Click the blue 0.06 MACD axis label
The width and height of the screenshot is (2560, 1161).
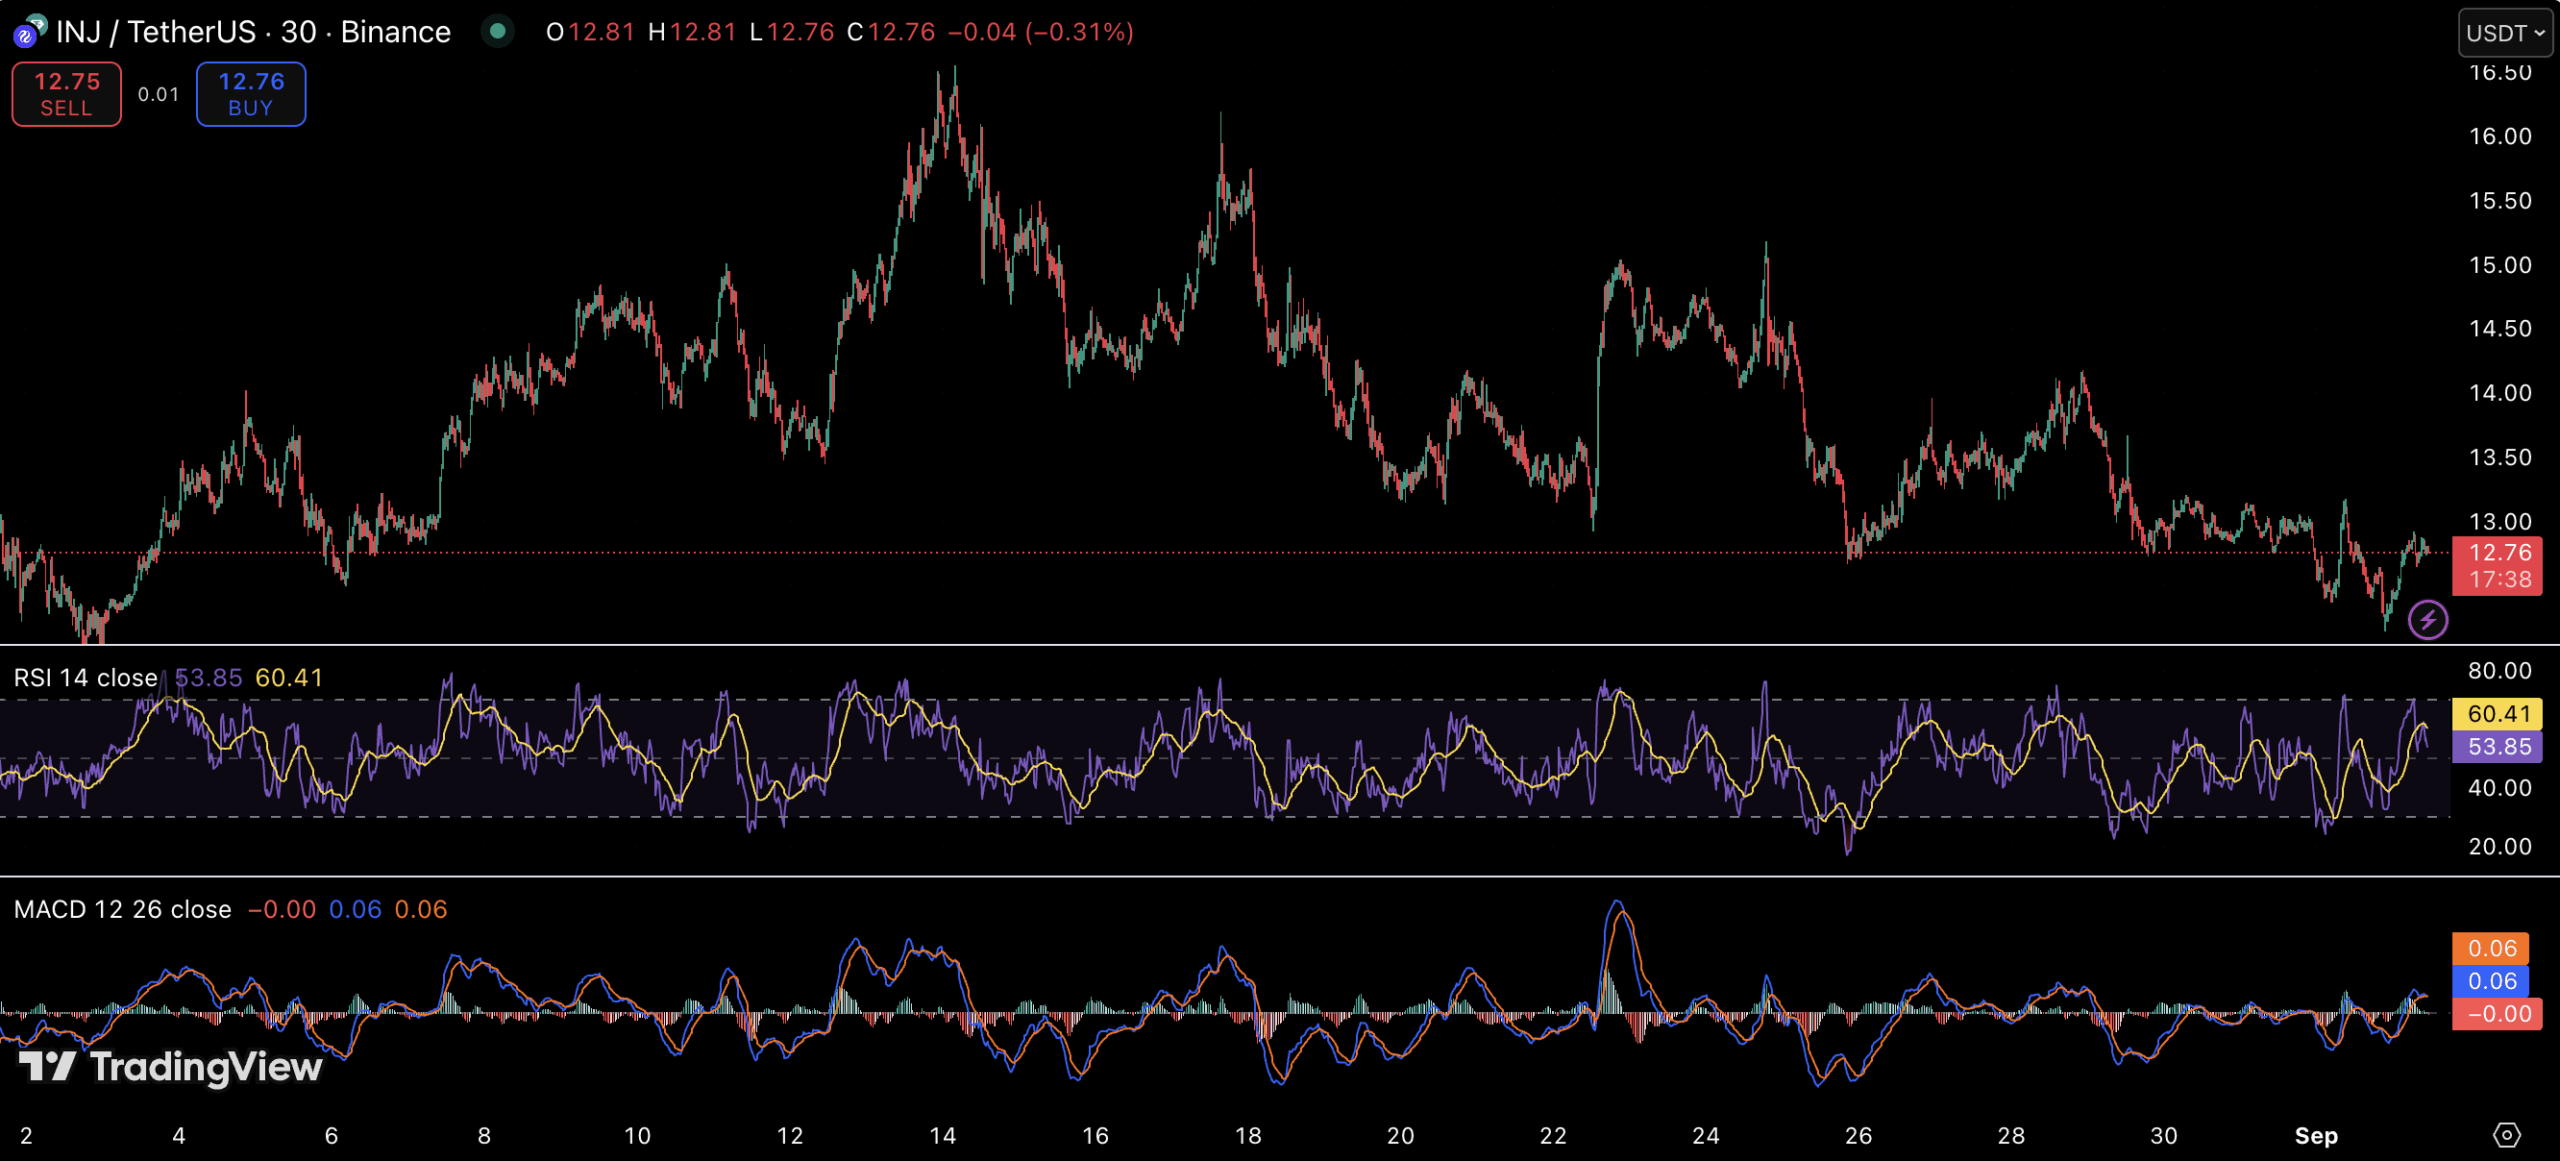tap(2491, 981)
